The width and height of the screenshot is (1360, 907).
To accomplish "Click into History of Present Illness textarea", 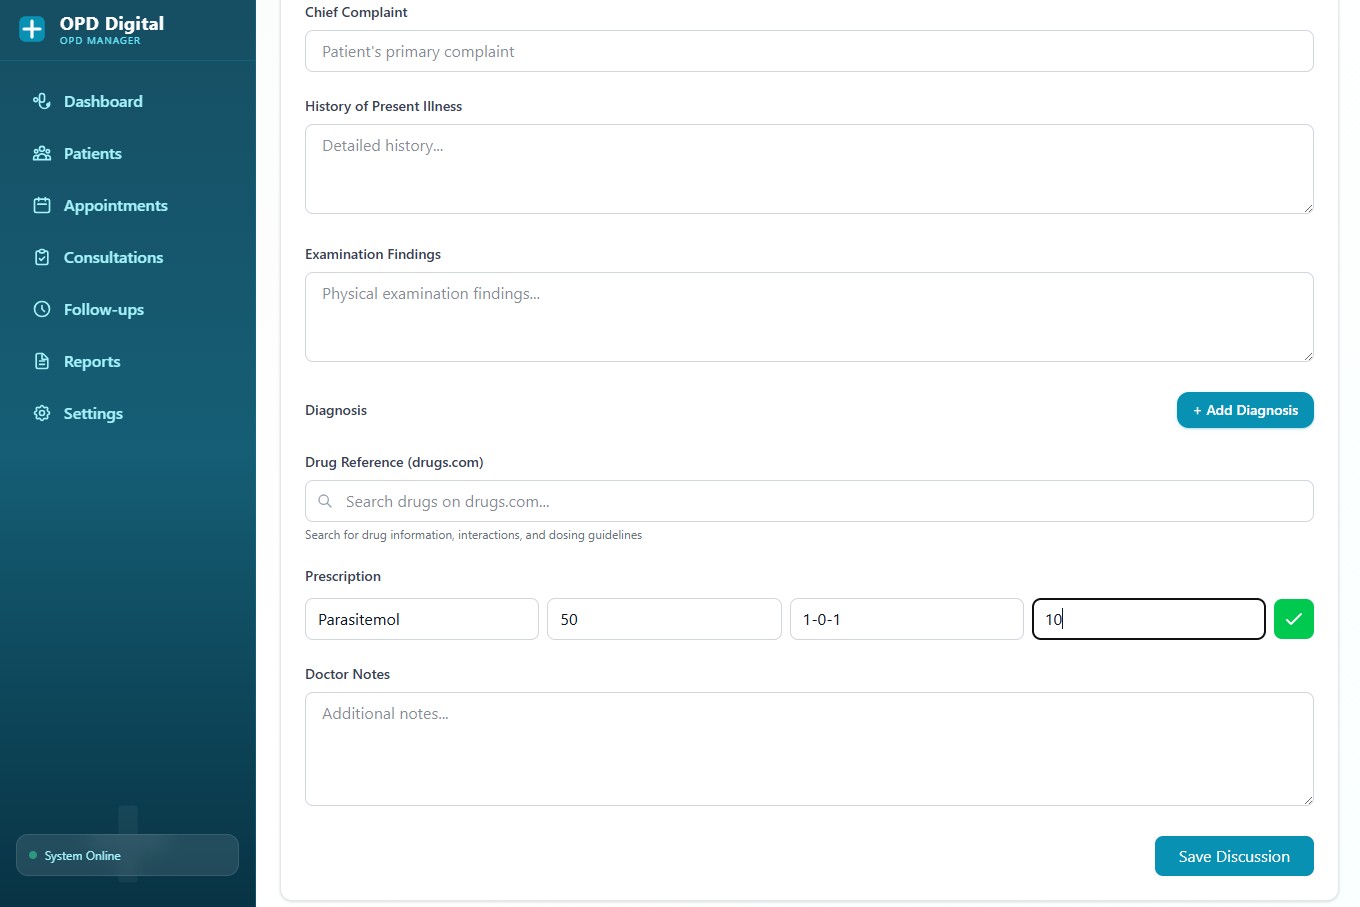I will [x=808, y=169].
